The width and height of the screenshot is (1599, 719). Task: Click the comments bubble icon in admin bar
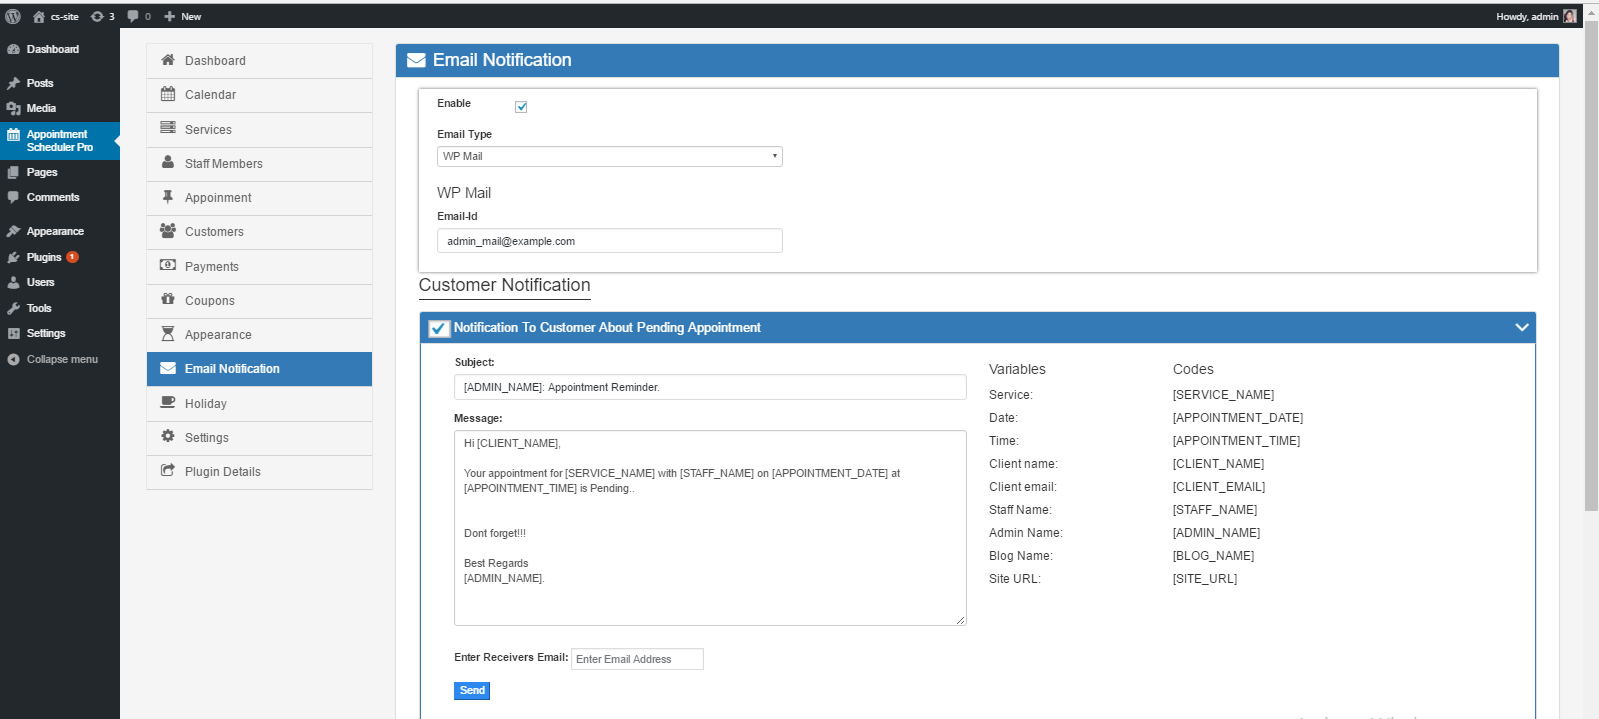coord(134,16)
